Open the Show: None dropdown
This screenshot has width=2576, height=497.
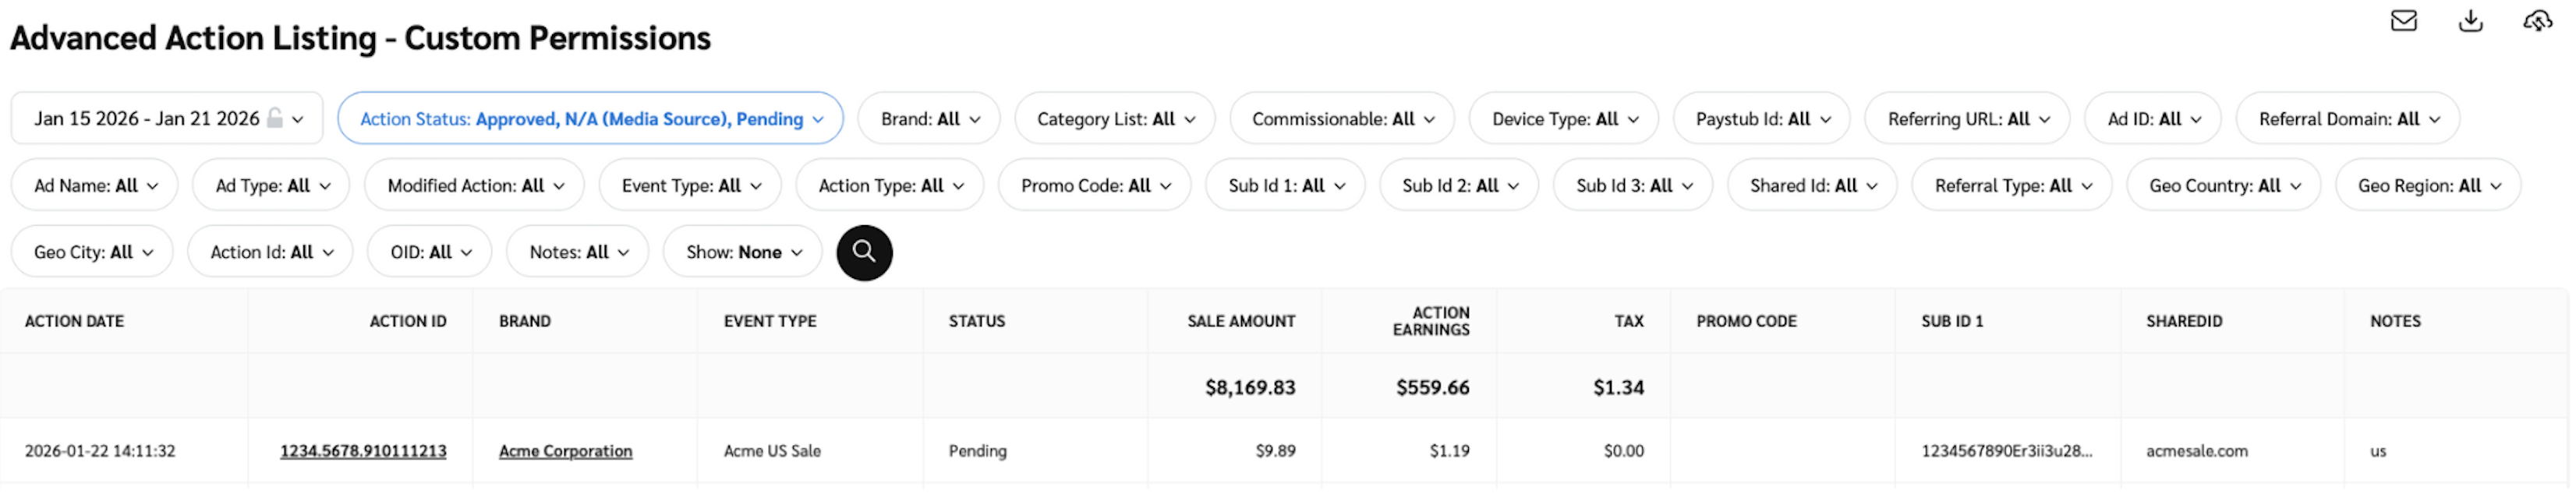(743, 252)
